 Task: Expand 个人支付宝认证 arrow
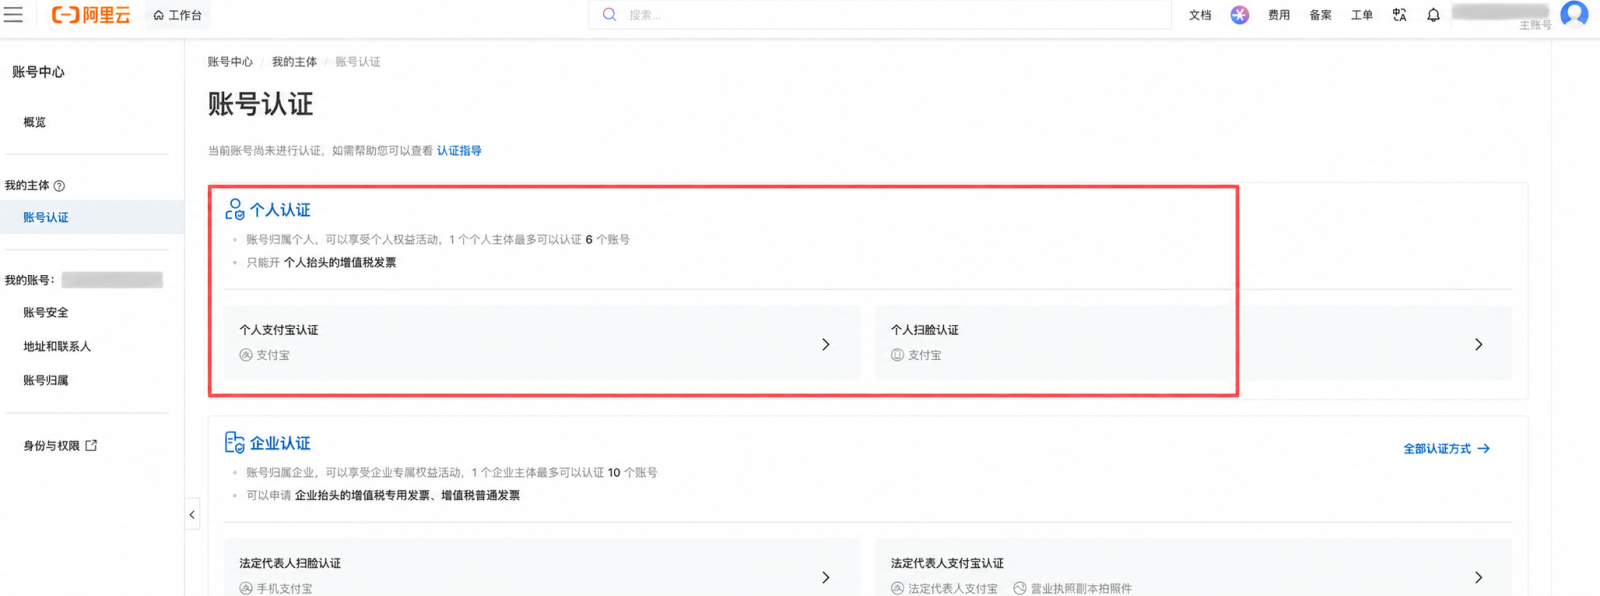[826, 344]
